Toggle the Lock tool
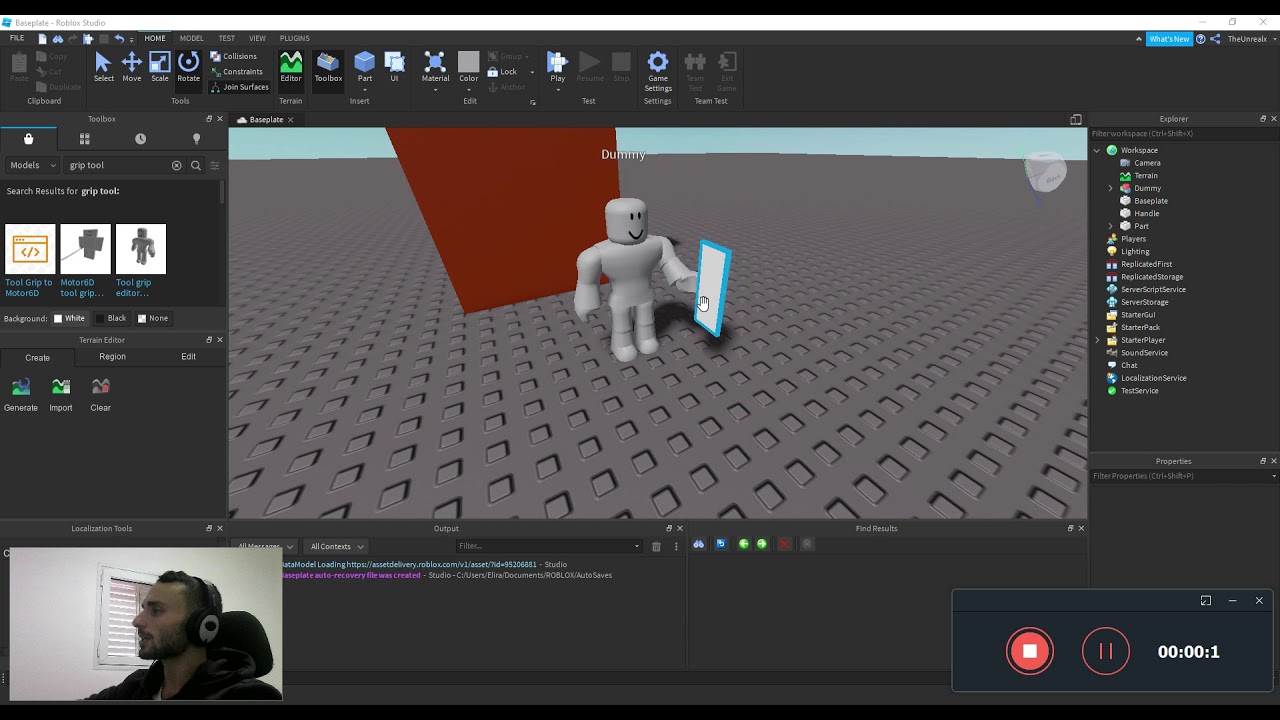The width and height of the screenshot is (1280, 720). (502, 72)
